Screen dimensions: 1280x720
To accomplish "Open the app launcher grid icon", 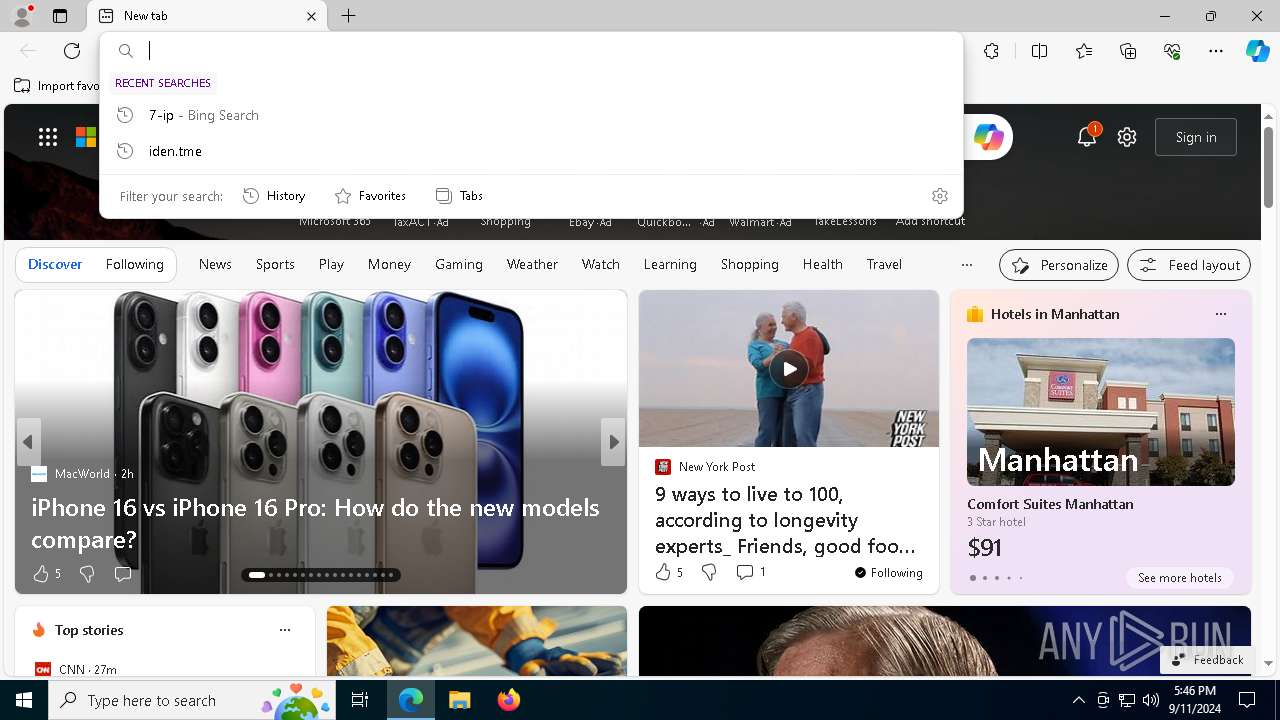I will point(48,137).
